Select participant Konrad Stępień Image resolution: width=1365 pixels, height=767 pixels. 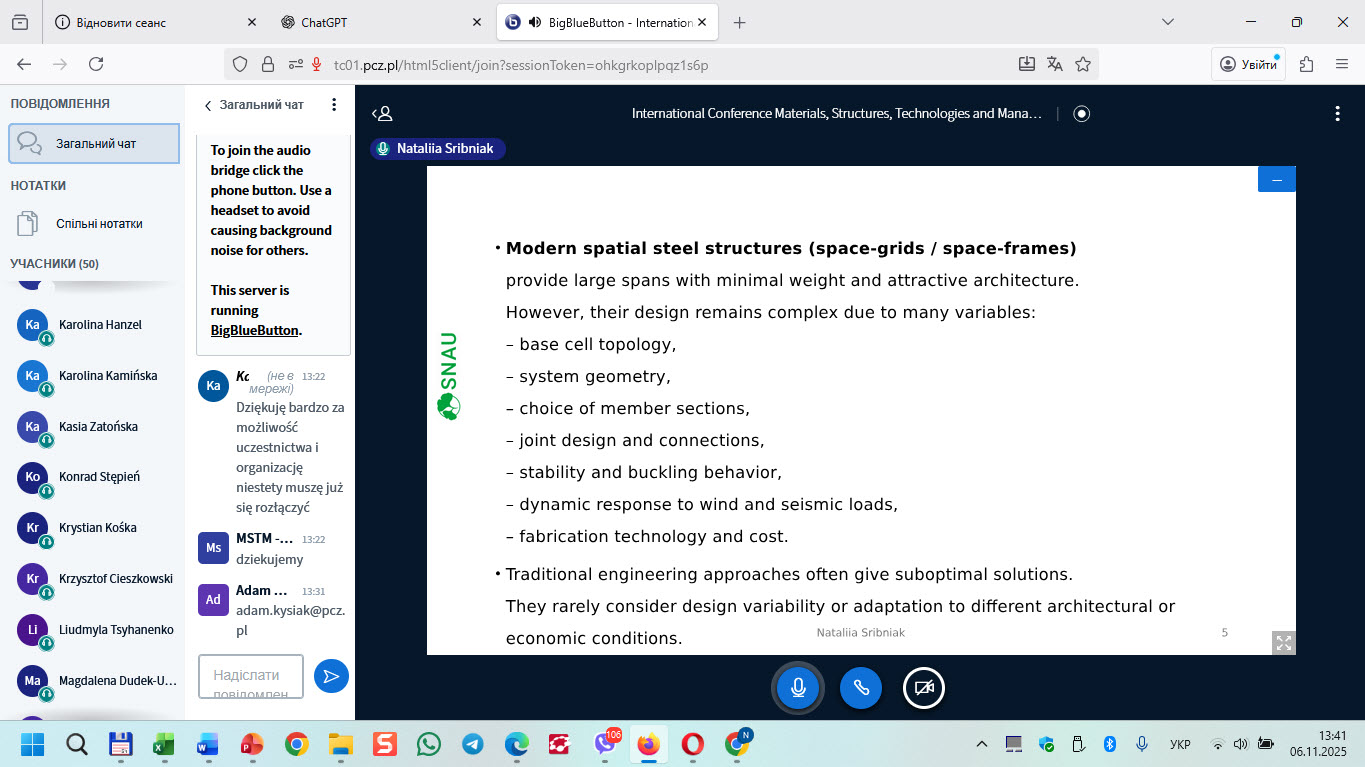(x=99, y=477)
